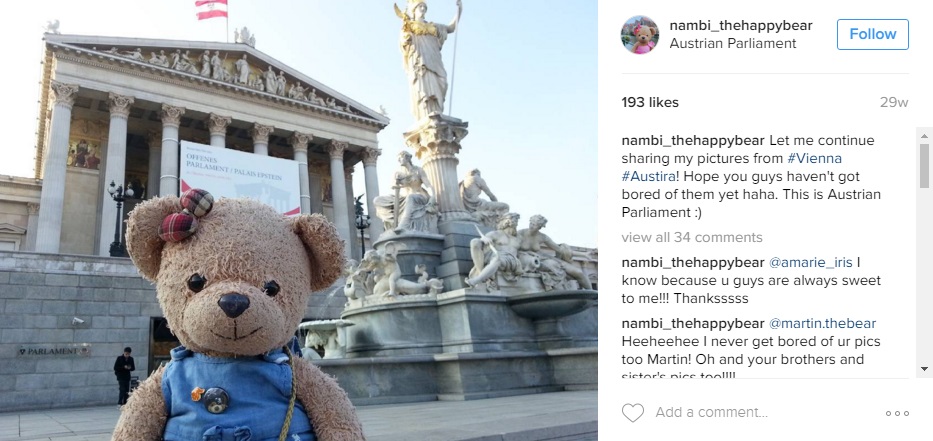Click nambi_thehappybear profile avatar
The width and height of the screenshot is (933, 441).
pyautogui.click(x=640, y=35)
